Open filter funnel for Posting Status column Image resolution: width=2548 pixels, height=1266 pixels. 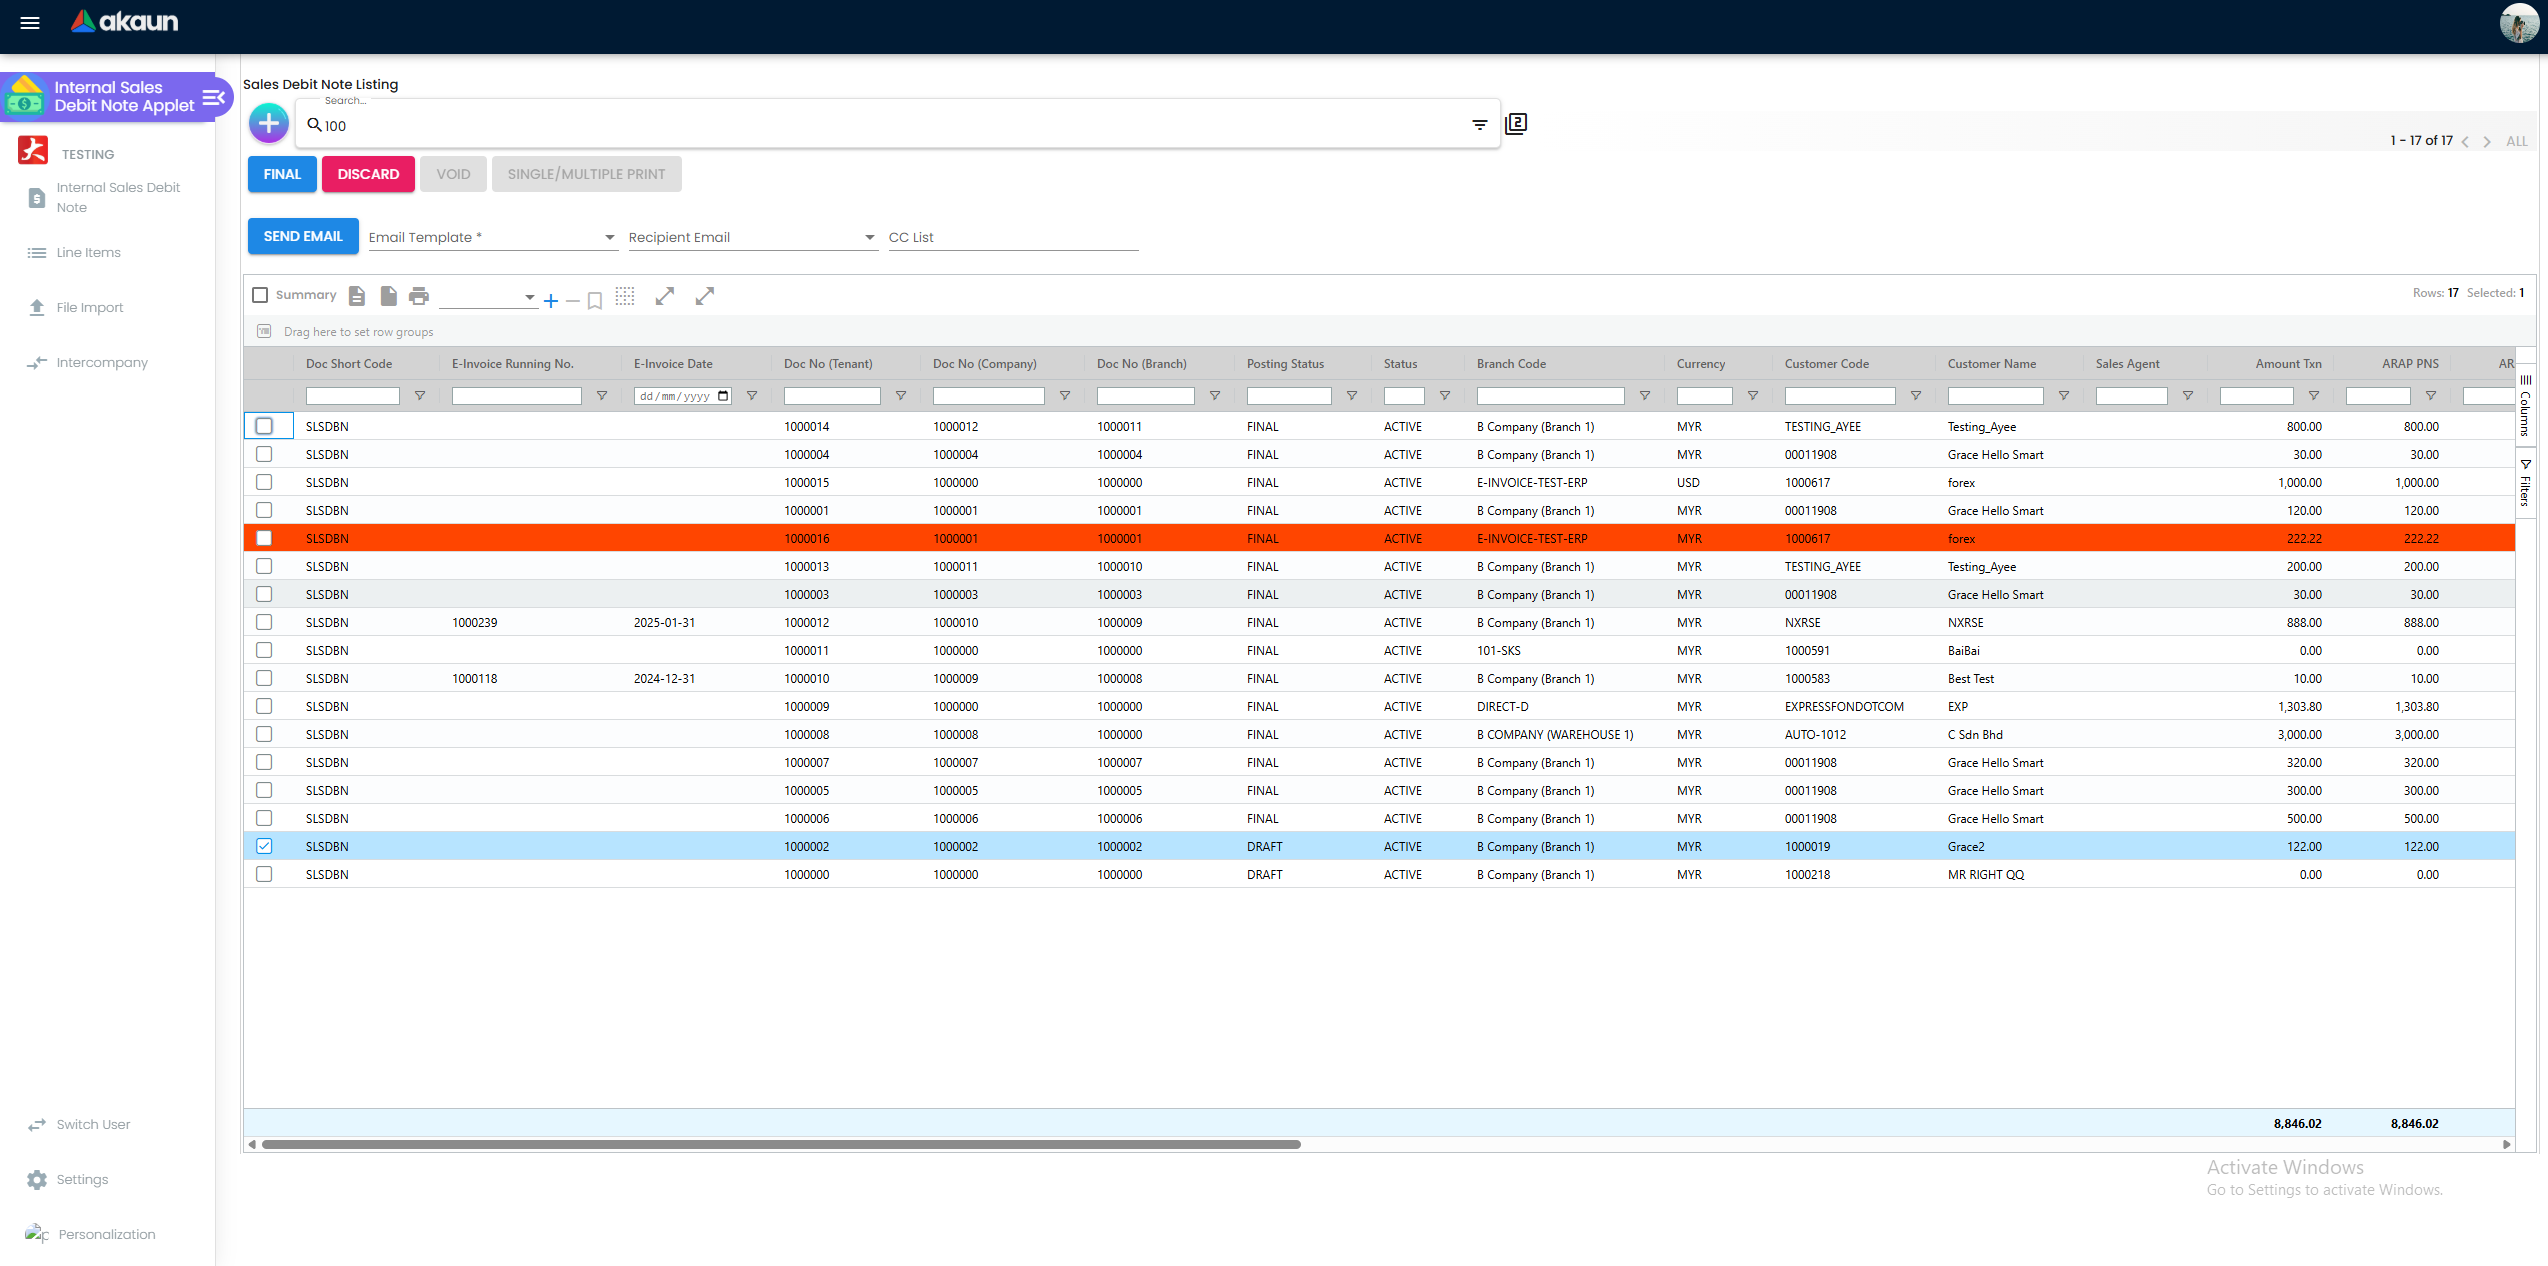coord(1352,396)
